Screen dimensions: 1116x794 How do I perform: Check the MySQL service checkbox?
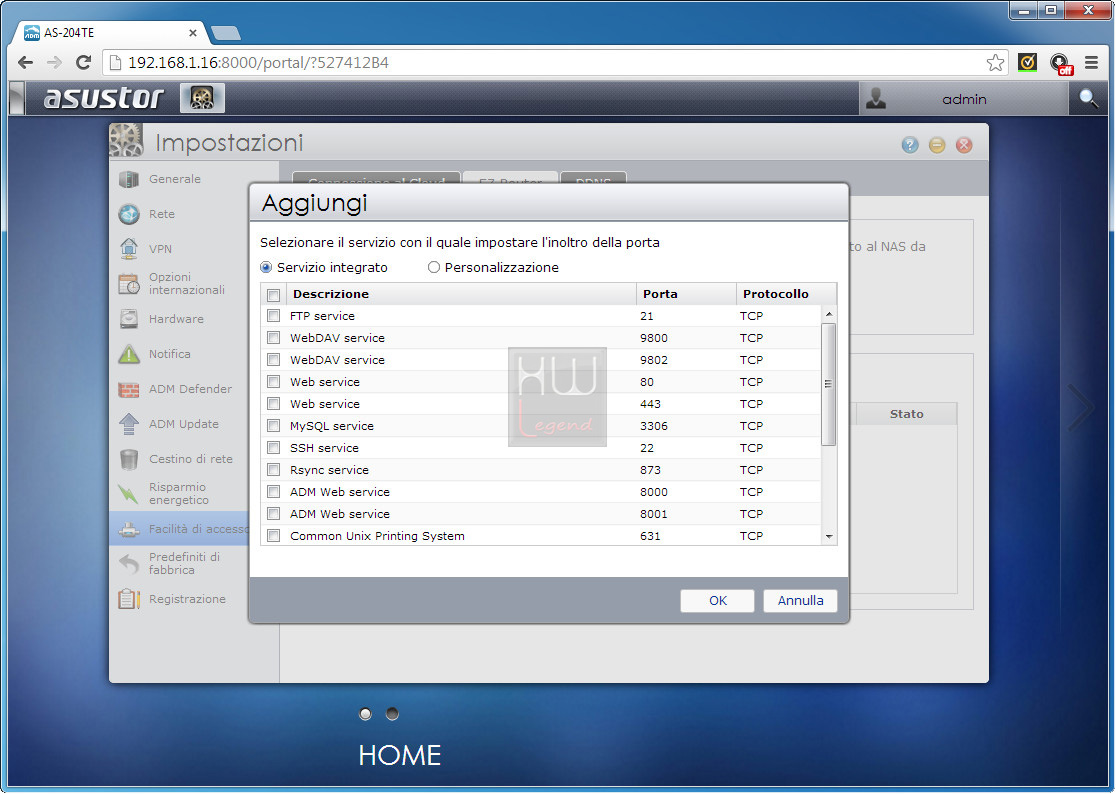[x=273, y=426]
